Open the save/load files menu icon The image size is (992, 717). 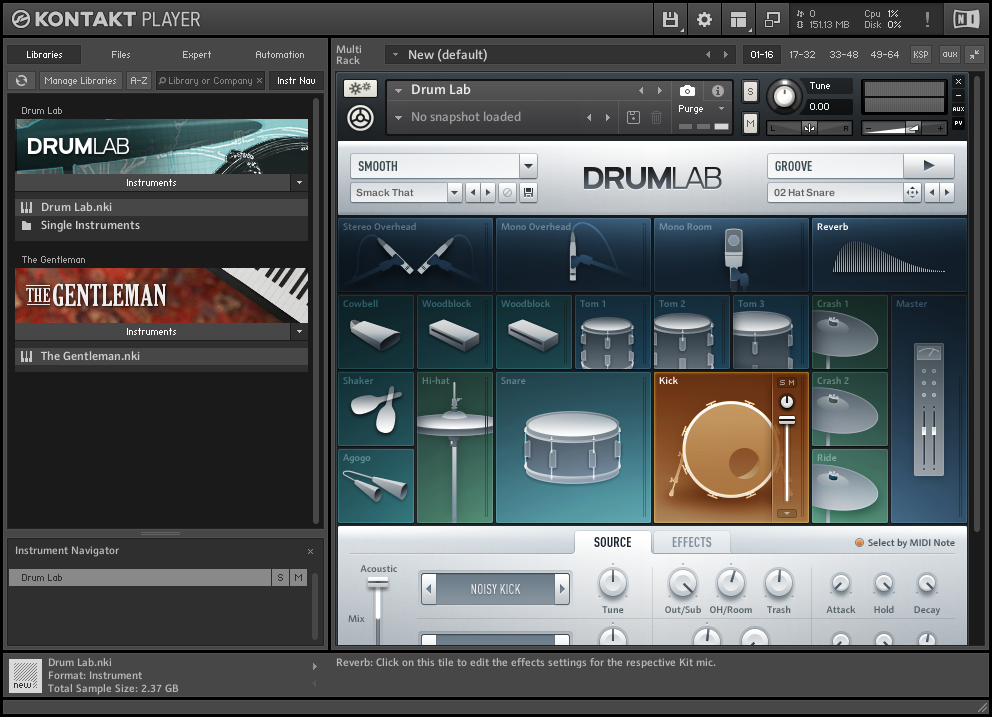tap(670, 20)
